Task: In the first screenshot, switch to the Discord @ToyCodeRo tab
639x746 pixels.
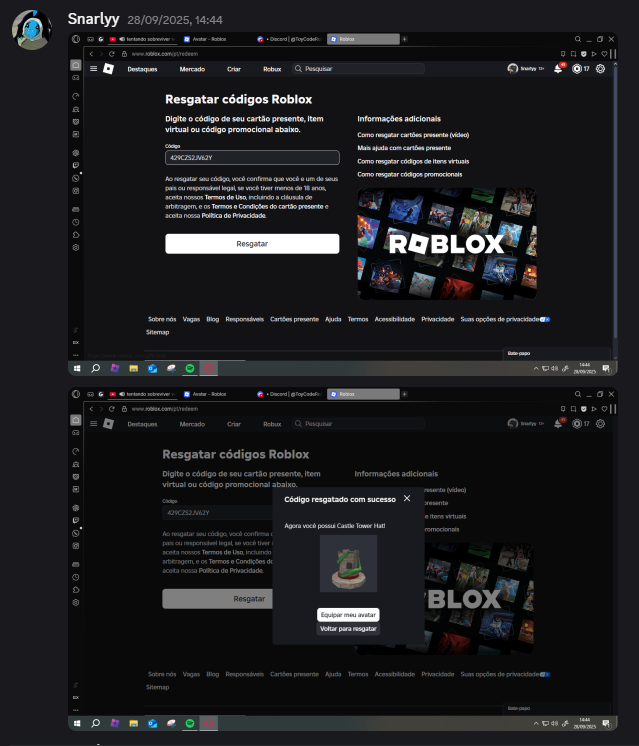Action: coord(290,39)
